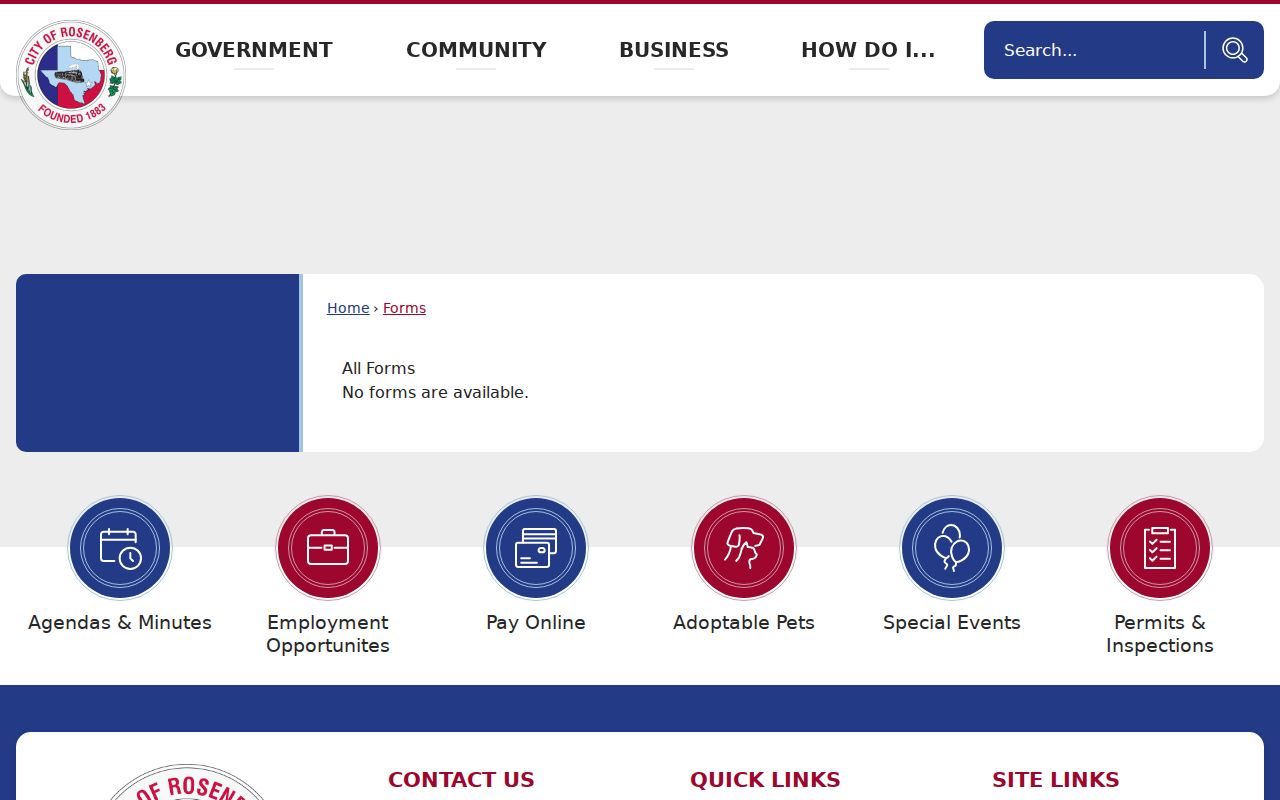1280x800 pixels.
Task: Expand the Government menu
Action: click(254, 50)
